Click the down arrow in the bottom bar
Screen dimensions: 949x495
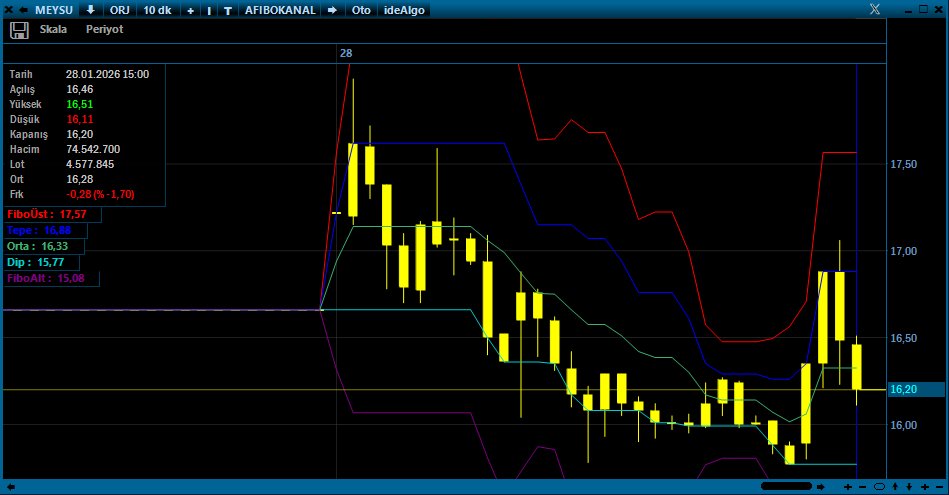click(x=909, y=487)
